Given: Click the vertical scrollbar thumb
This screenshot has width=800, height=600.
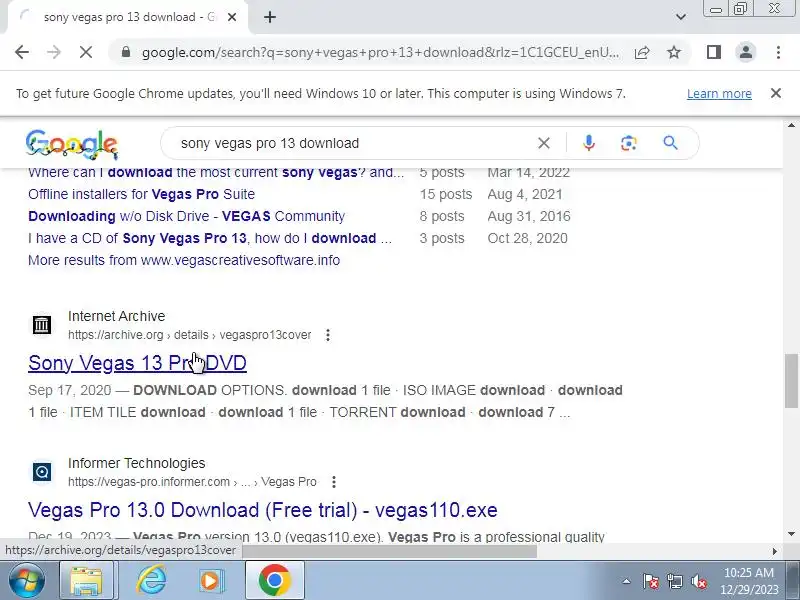Looking at the screenshot, I should pos(791,381).
